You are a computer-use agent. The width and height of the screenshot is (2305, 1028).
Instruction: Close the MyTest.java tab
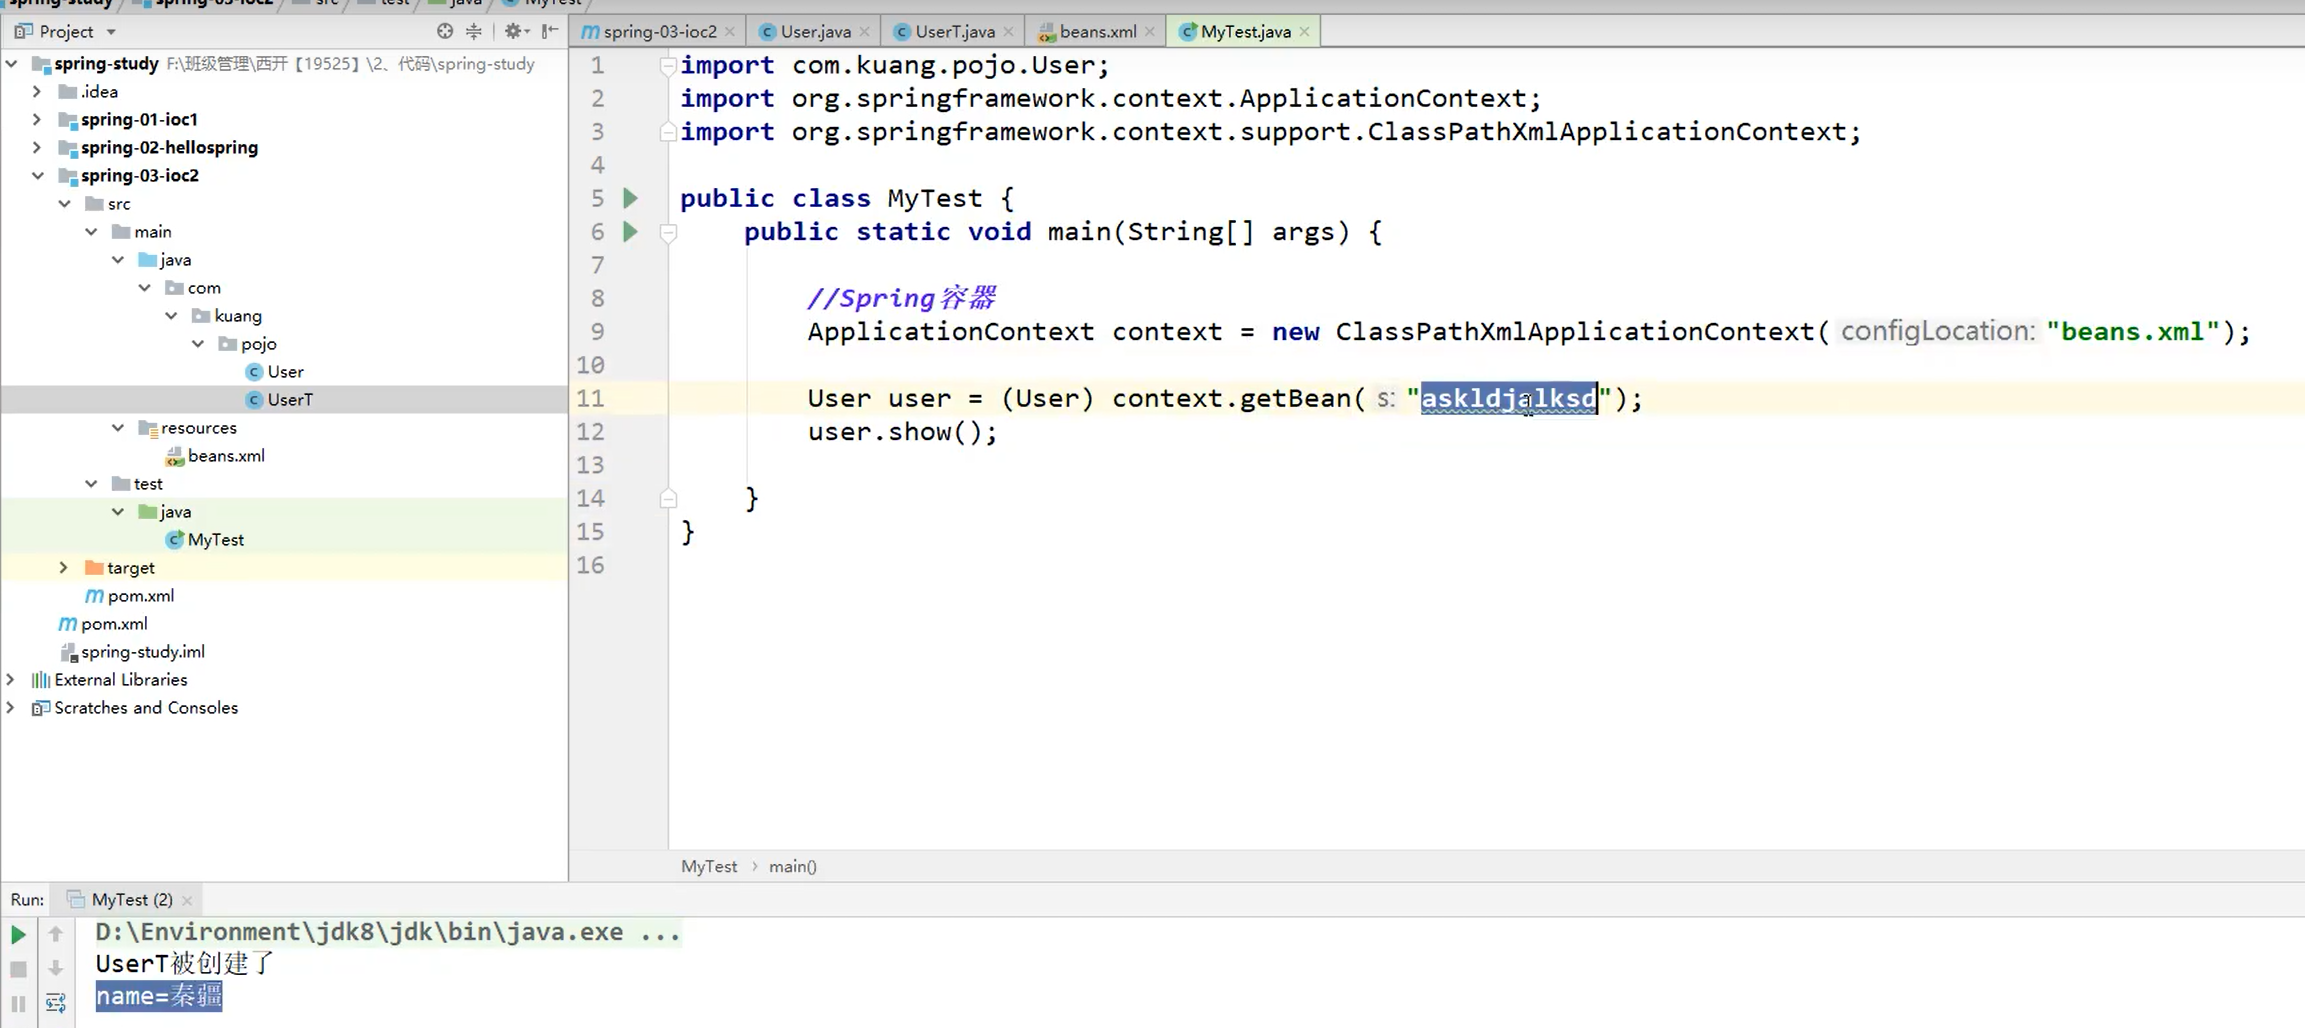point(1305,32)
